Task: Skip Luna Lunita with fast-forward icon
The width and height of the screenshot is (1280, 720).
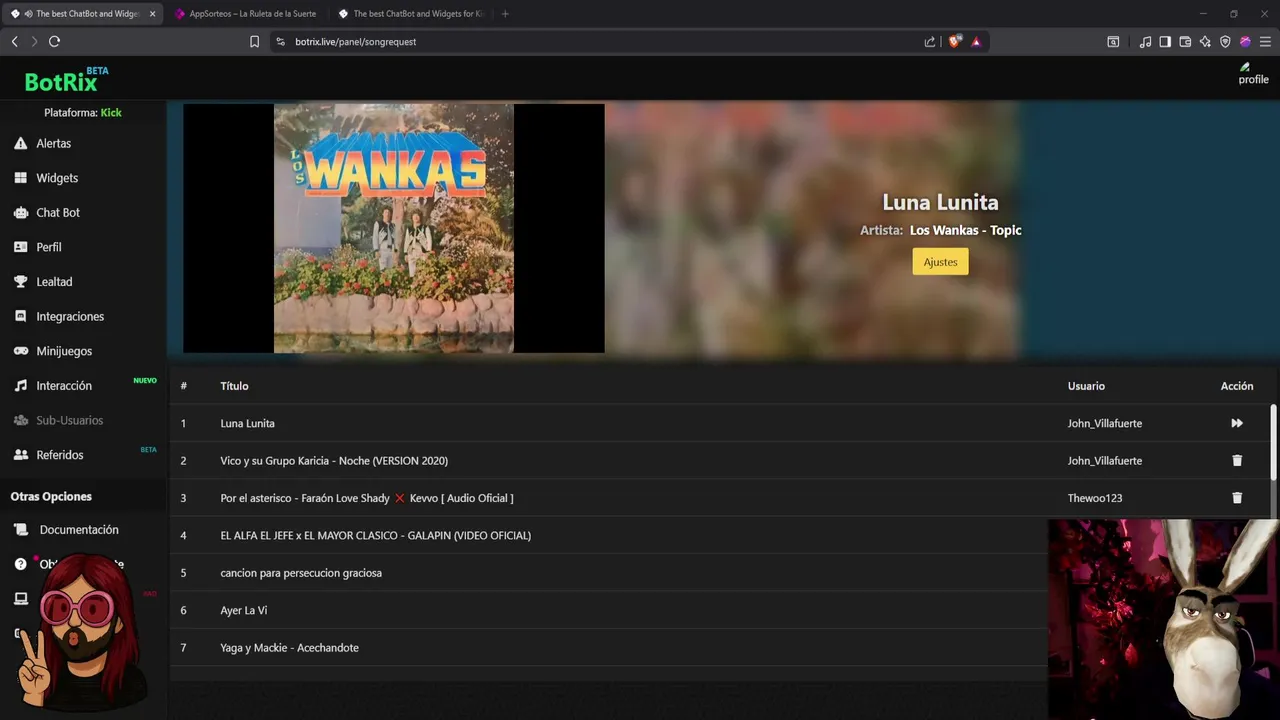Action: point(1237,423)
